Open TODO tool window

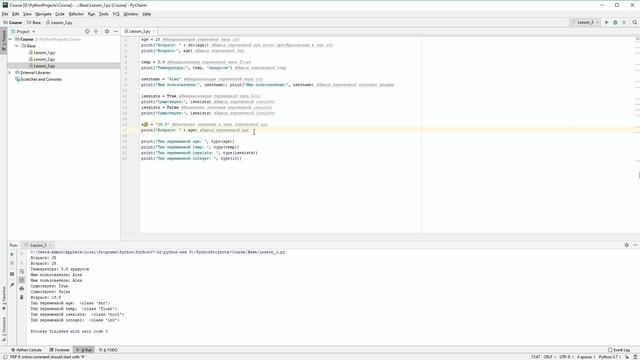108,350
